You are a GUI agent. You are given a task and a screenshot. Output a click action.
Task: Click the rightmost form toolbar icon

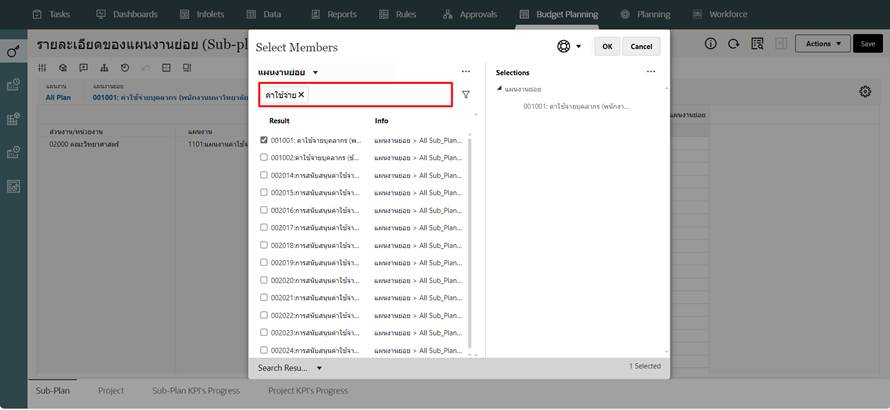(187, 68)
